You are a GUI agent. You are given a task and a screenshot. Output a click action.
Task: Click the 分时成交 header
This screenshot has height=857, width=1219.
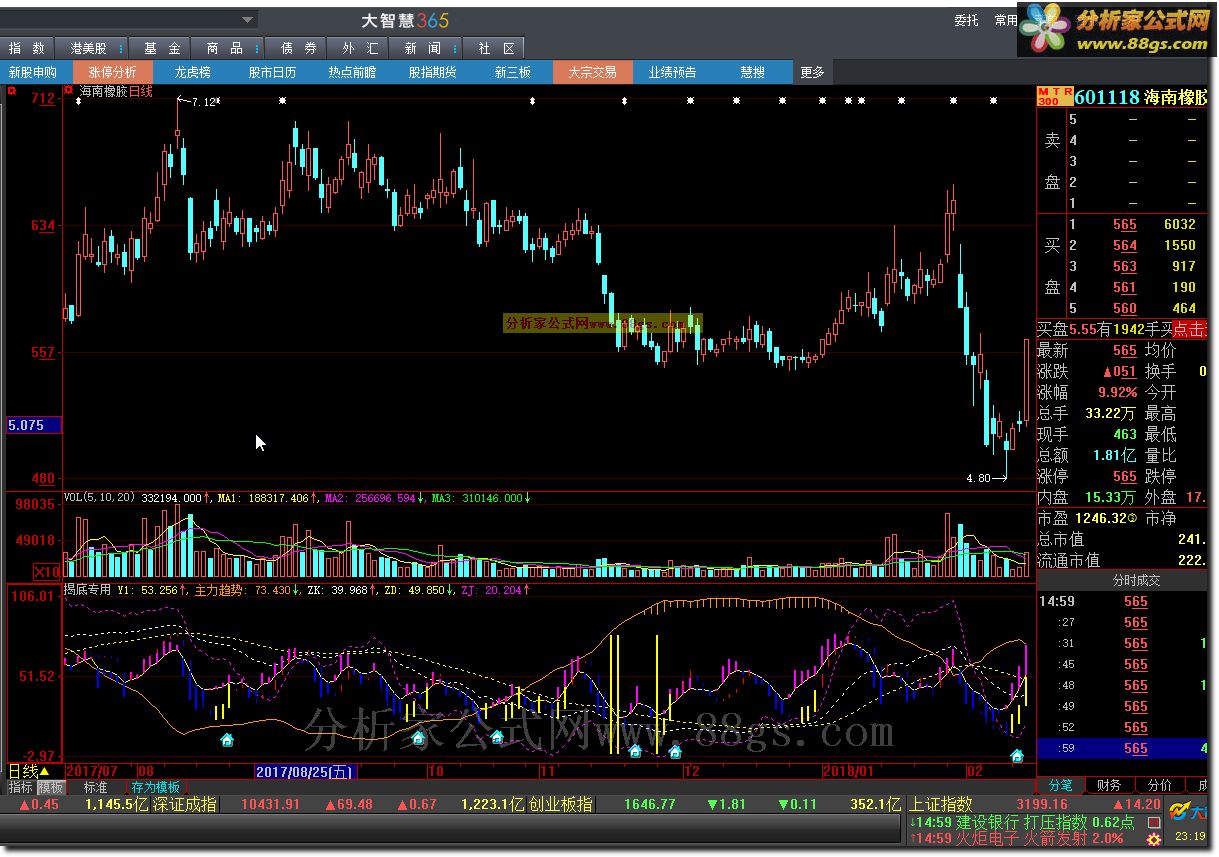(1136, 580)
